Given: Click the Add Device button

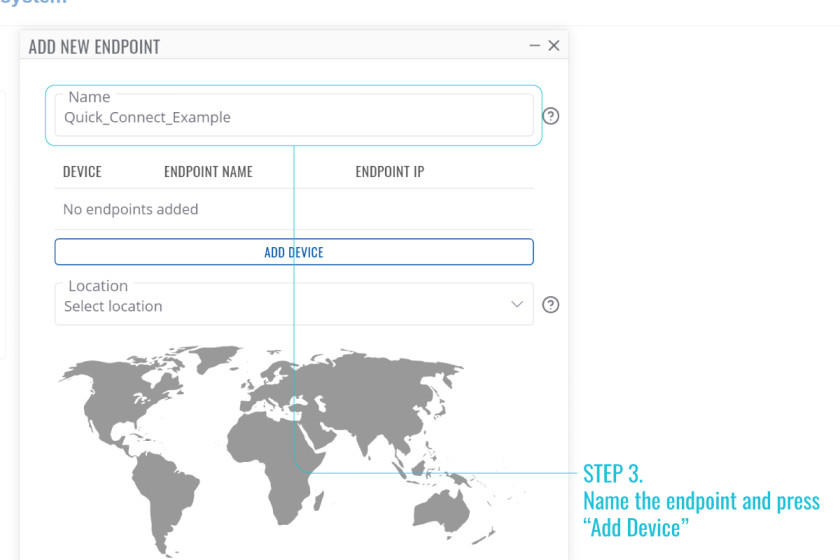Looking at the screenshot, I should click(x=294, y=252).
